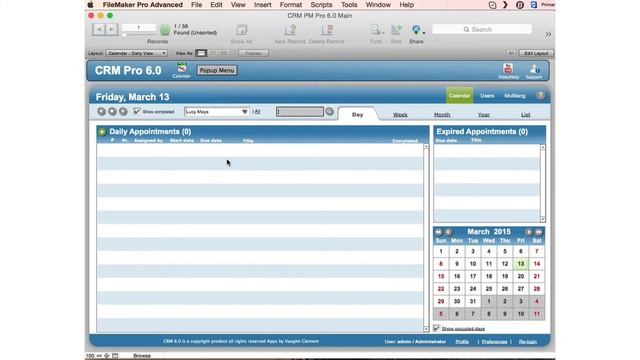Open the Users tab
The width and height of the screenshot is (640, 360).
[x=487, y=96]
